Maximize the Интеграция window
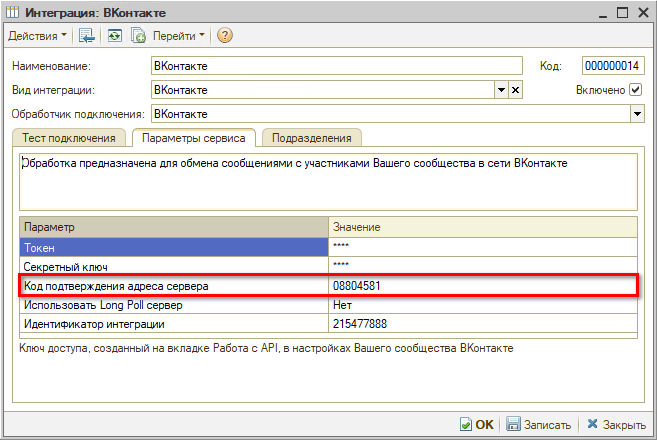The width and height of the screenshot is (657, 440). (623, 13)
